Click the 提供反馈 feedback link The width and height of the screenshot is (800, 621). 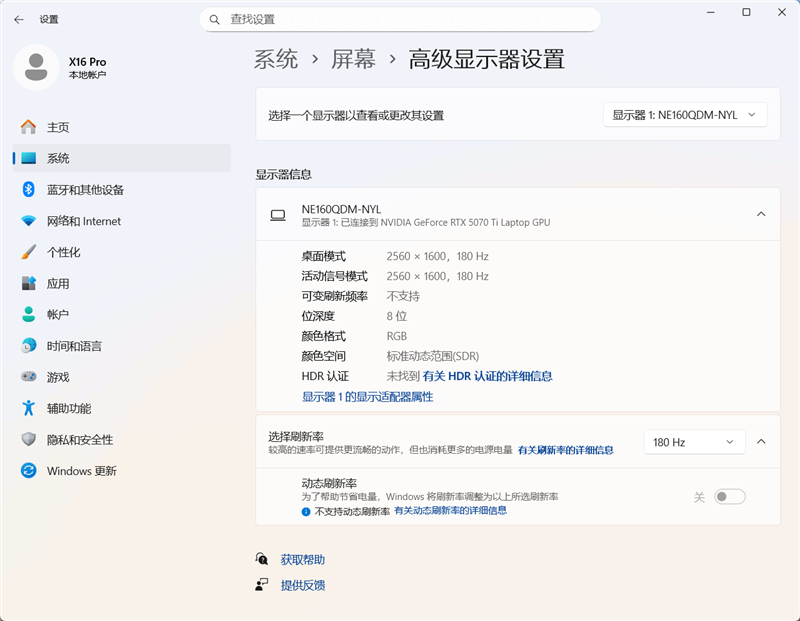coord(302,586)
